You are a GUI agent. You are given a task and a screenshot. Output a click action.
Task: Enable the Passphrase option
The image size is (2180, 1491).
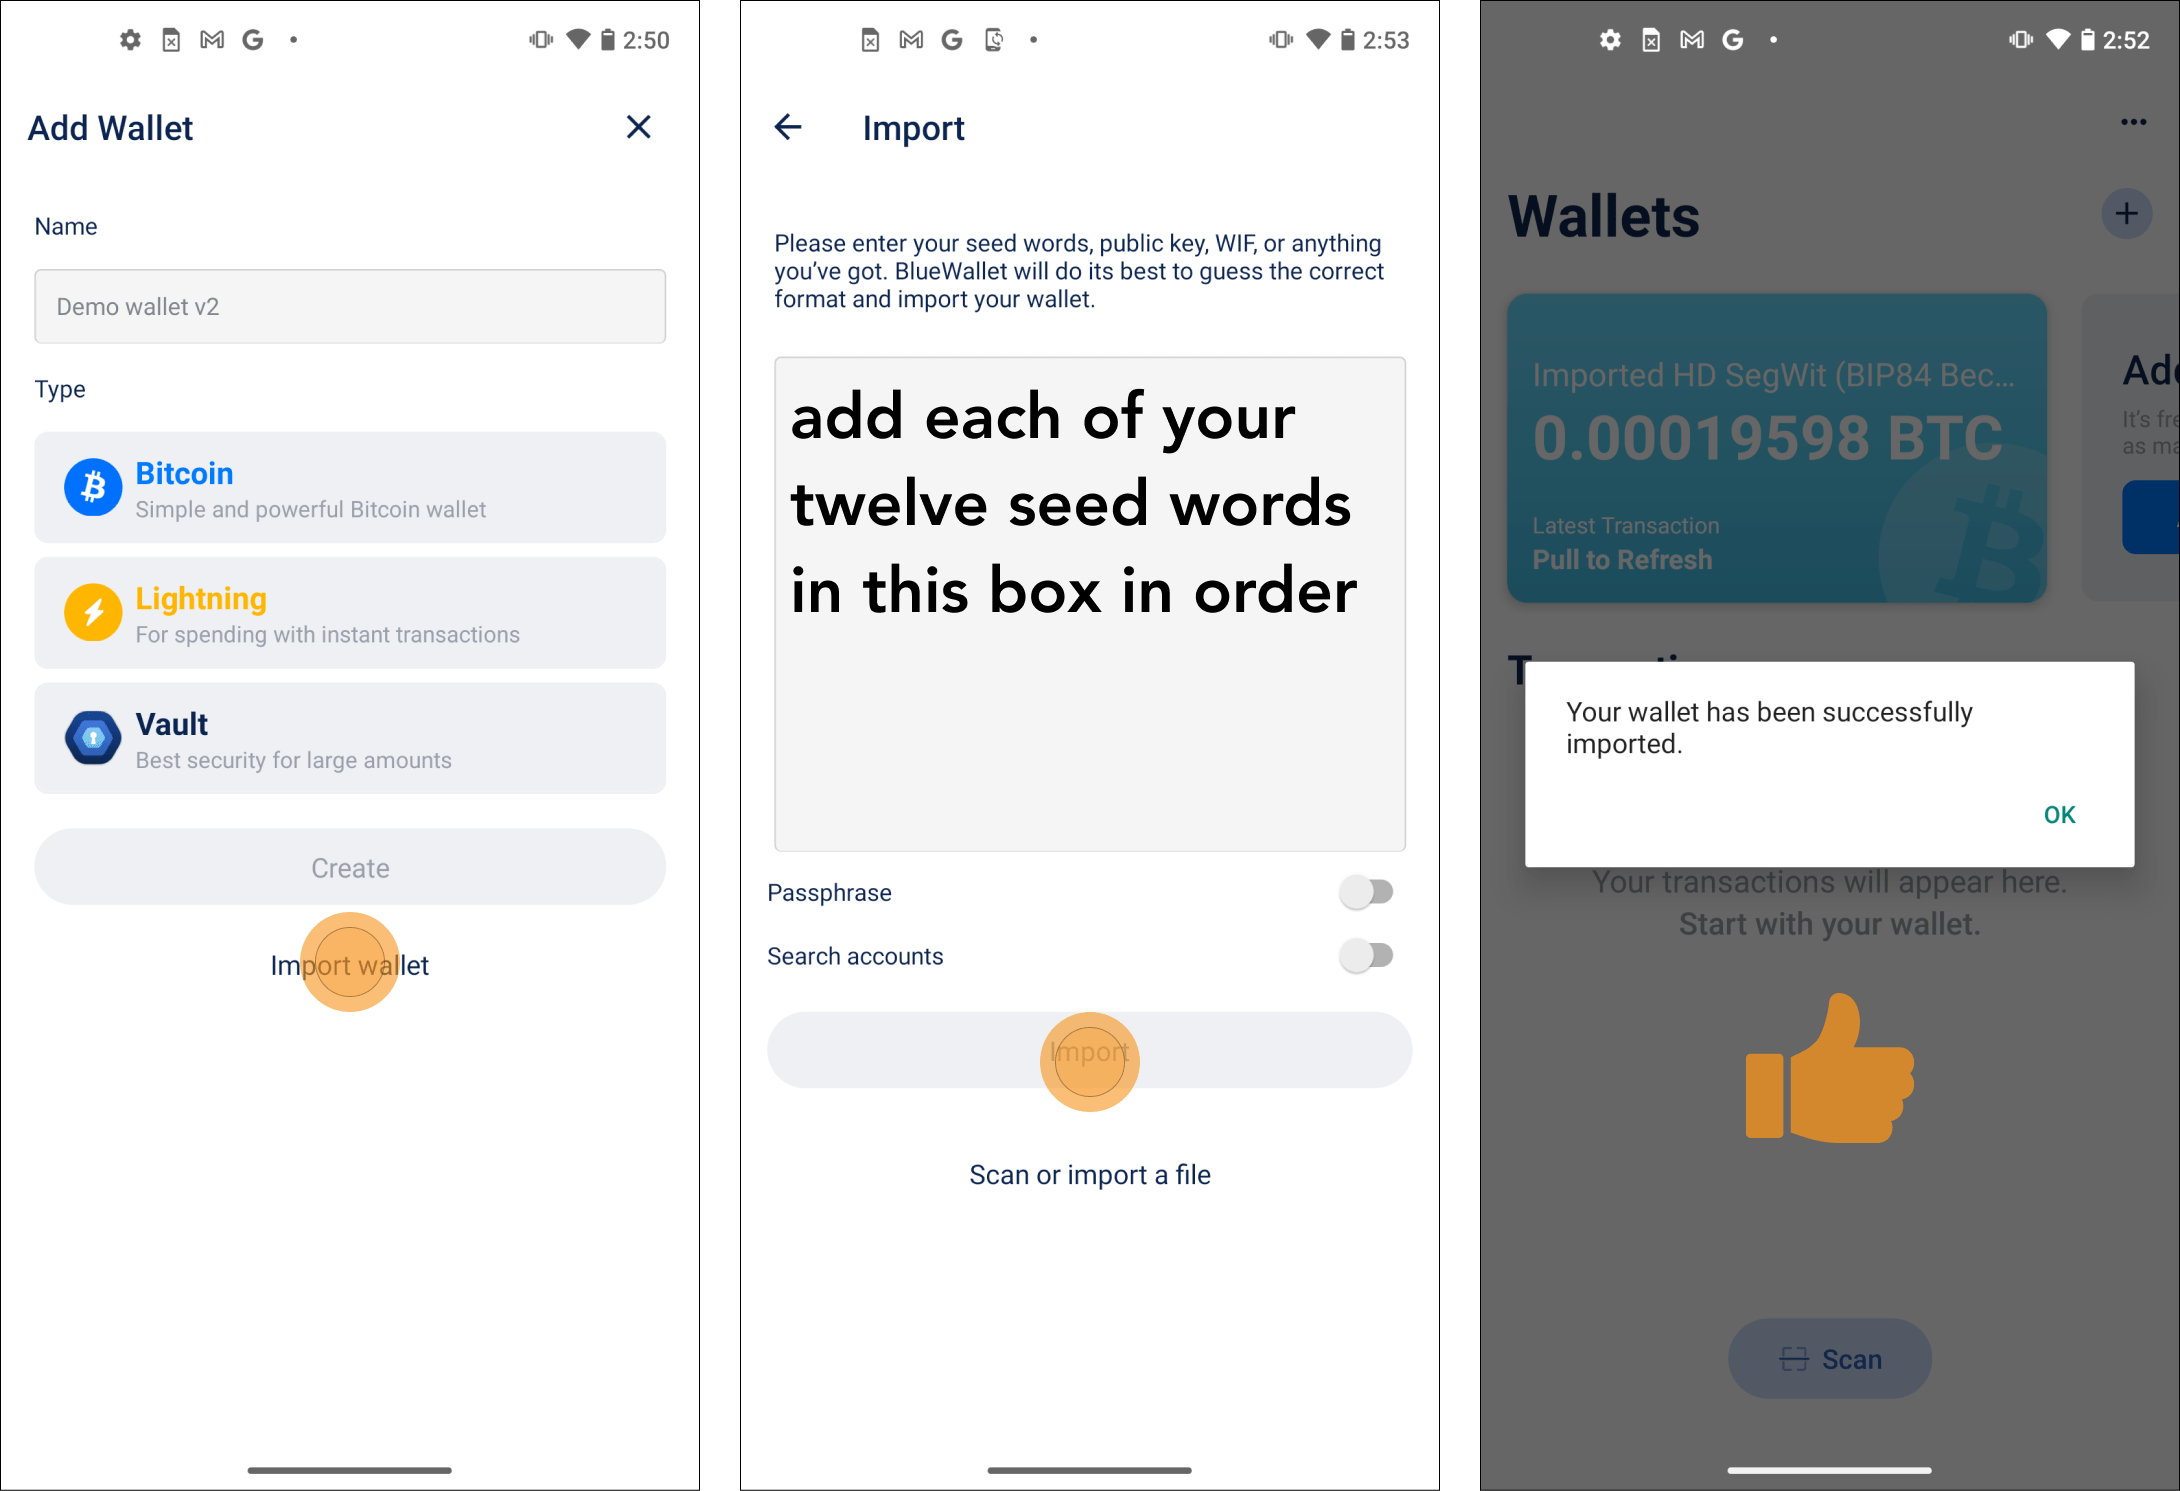(1368, 891)
